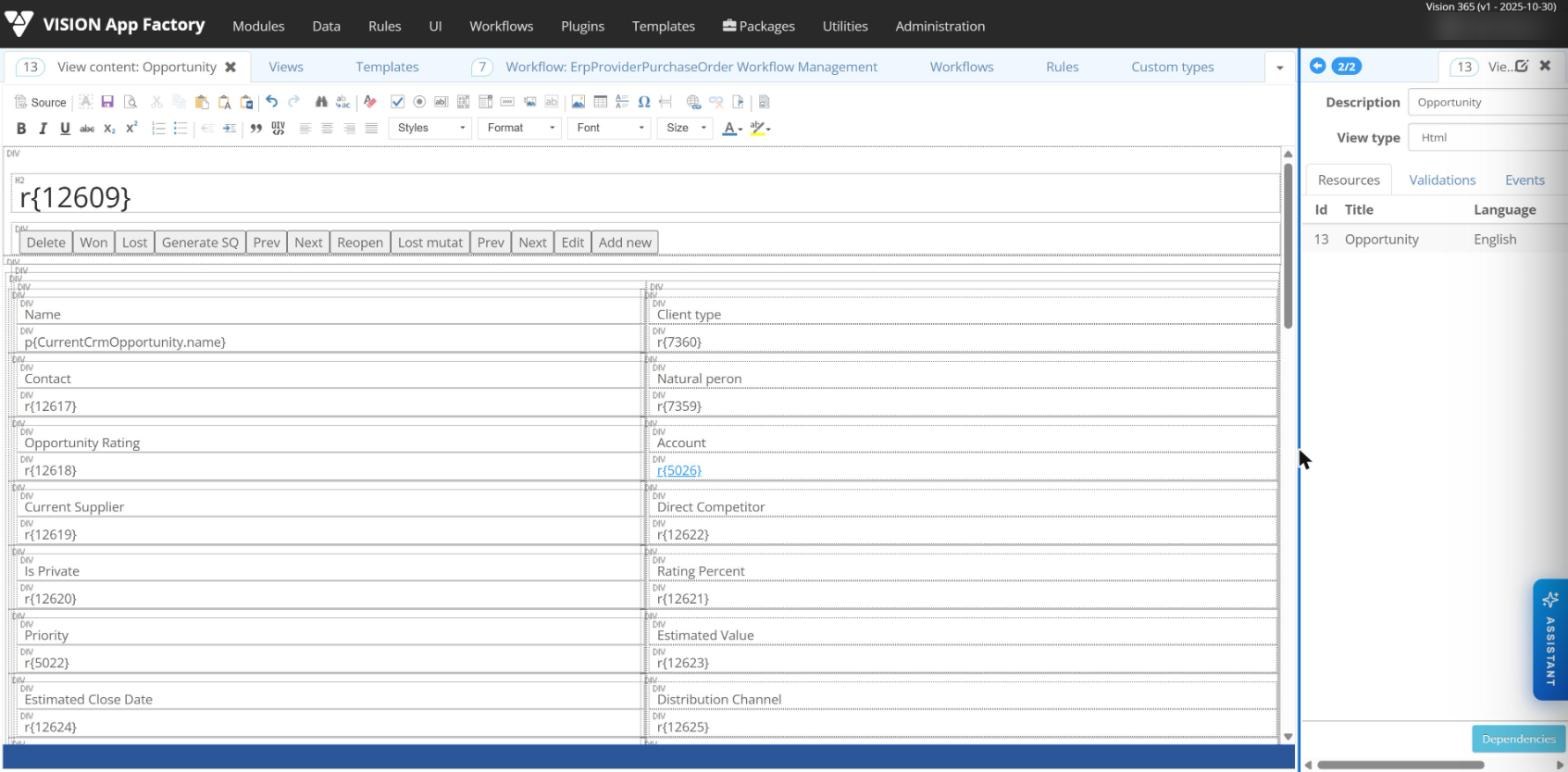Underline the selected text
Viewport: 1568px width, 772px height.
[x=65, y=128]
